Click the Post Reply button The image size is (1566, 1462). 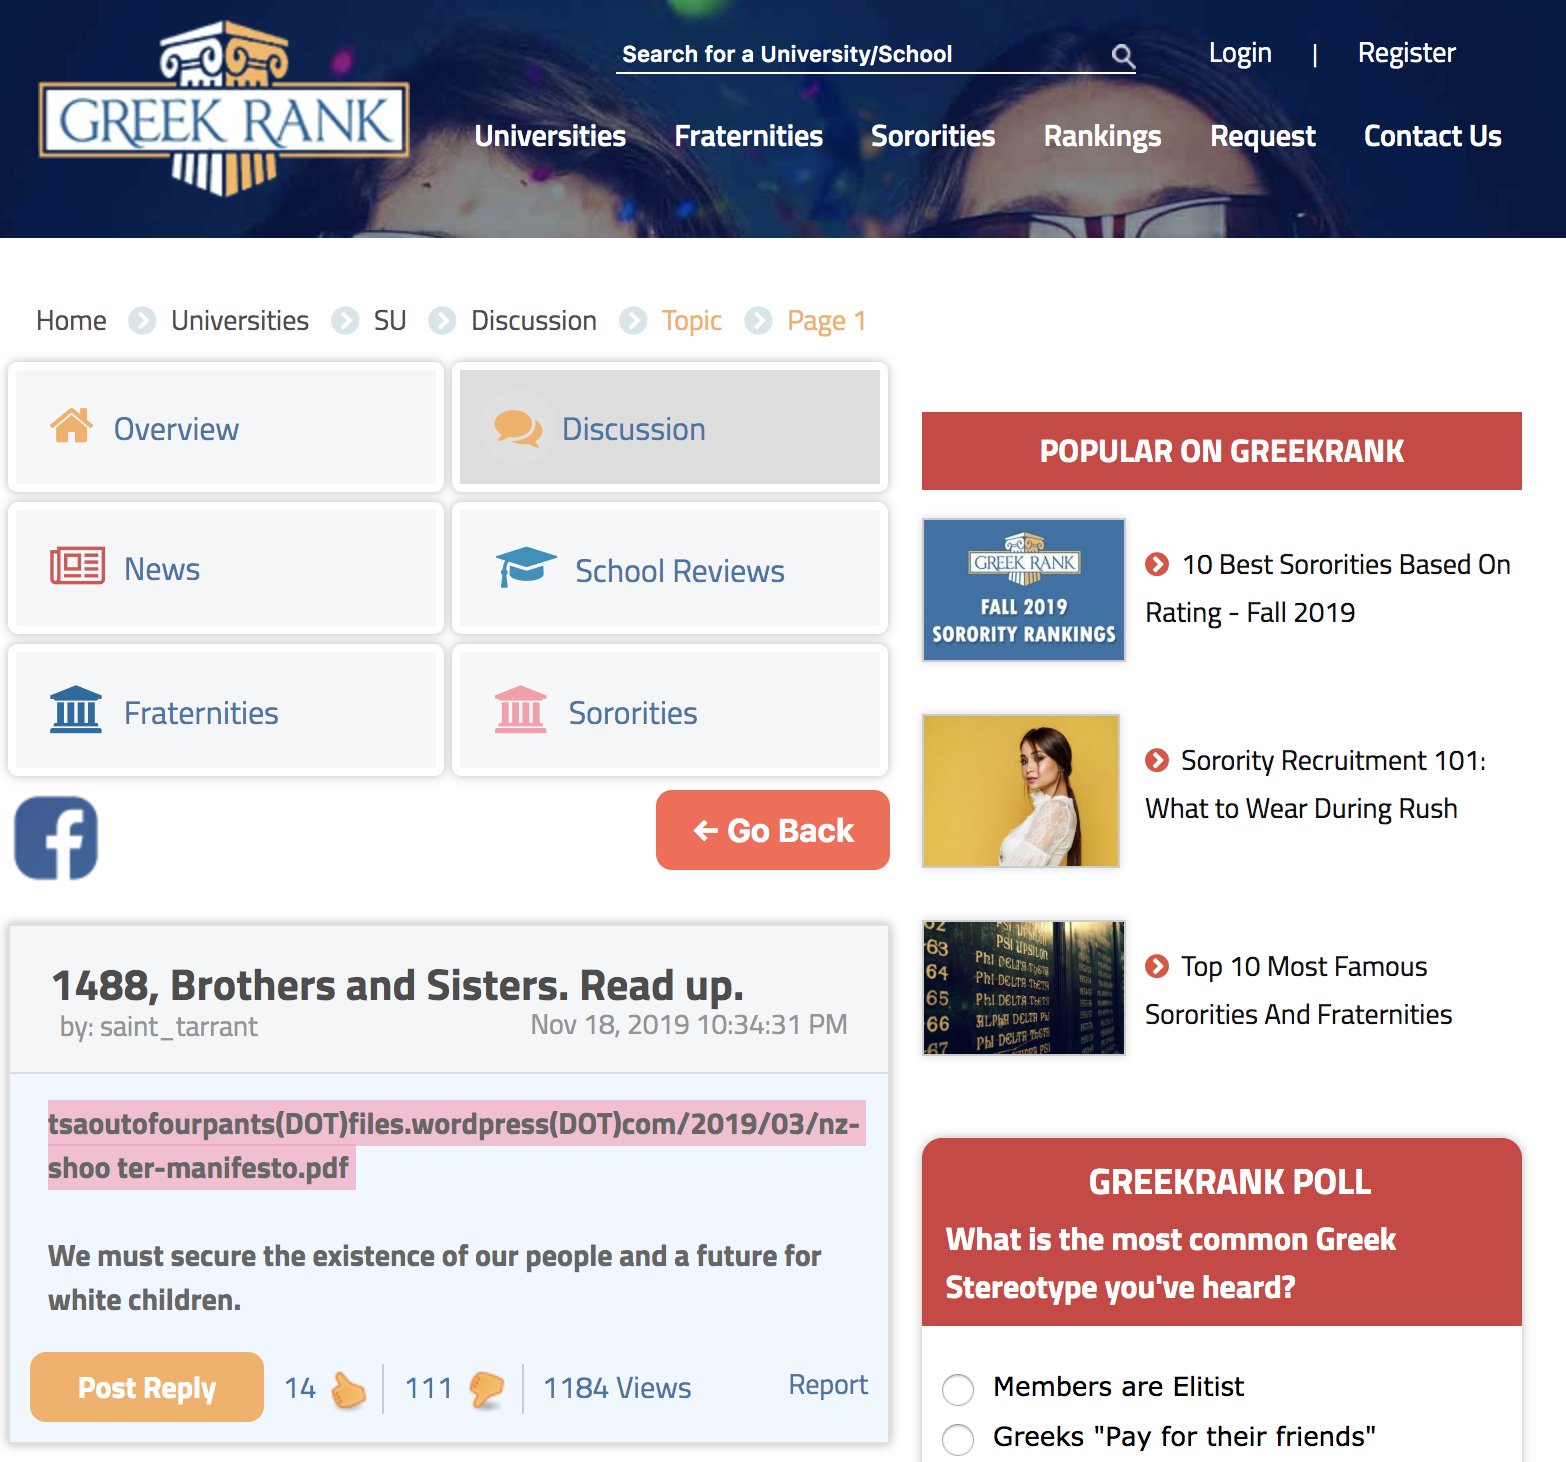pyautogui.click(x=147, y=1387)
